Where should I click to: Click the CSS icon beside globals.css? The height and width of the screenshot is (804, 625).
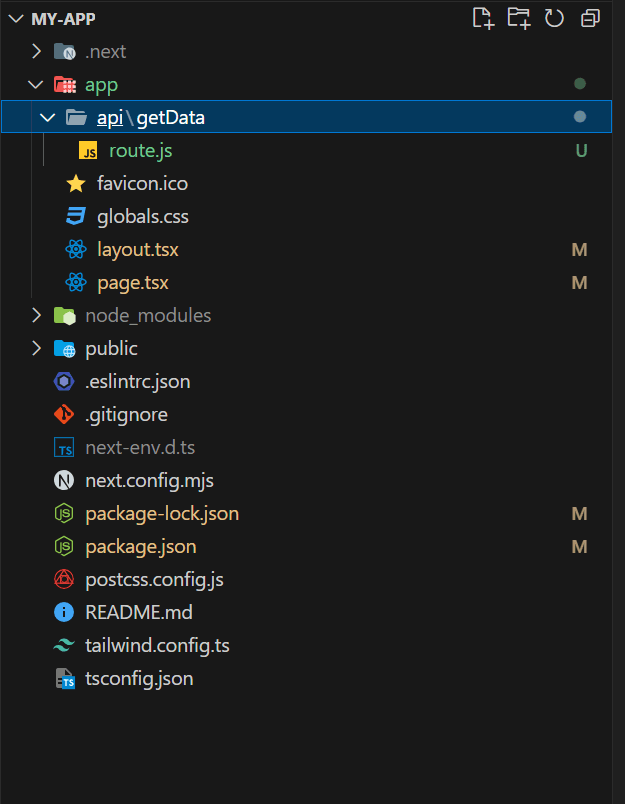(76, 216)
